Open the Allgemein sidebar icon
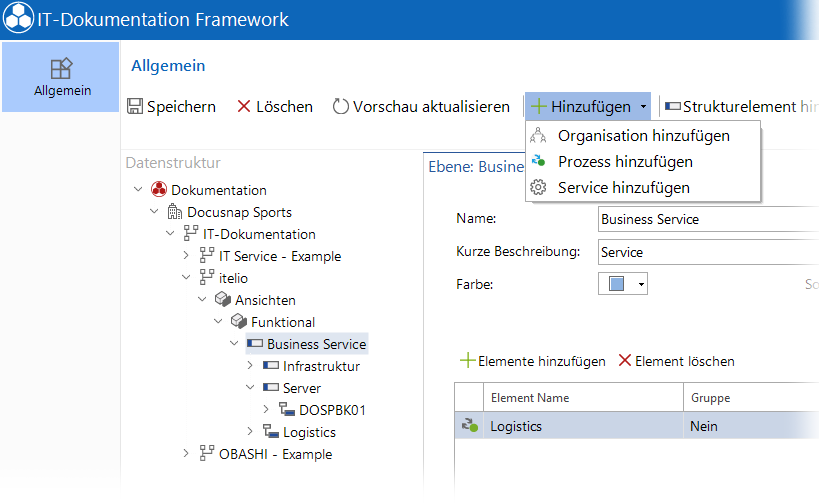819x503 pixels. (x=61, y=68)
